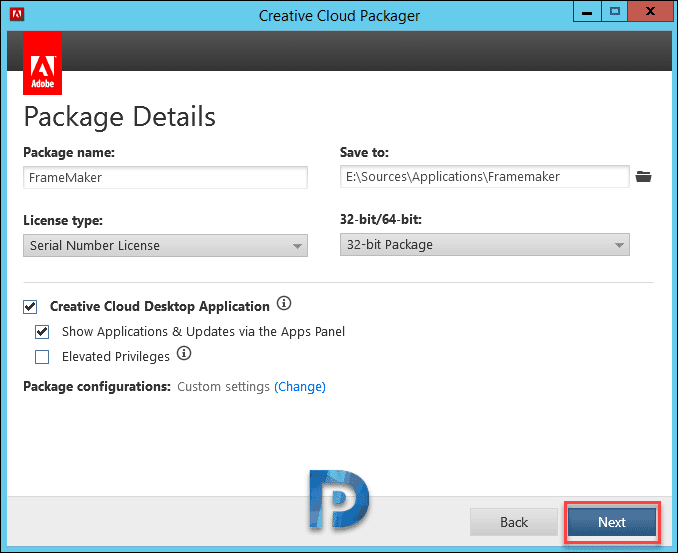Image resolution: width=678 pixels, height=553 pixels.
Task: Open info icon next to Elevated Privileges
Action: click(x=184, y=353)
